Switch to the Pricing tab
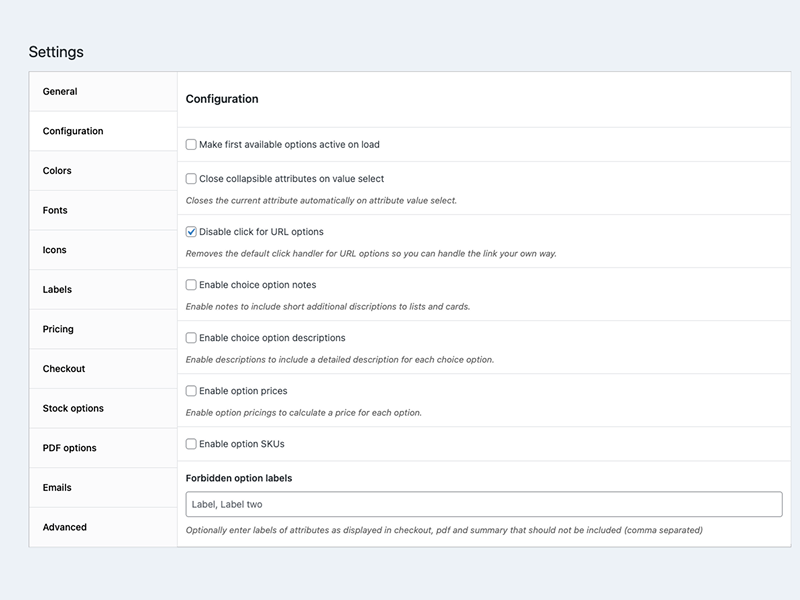 58,329
